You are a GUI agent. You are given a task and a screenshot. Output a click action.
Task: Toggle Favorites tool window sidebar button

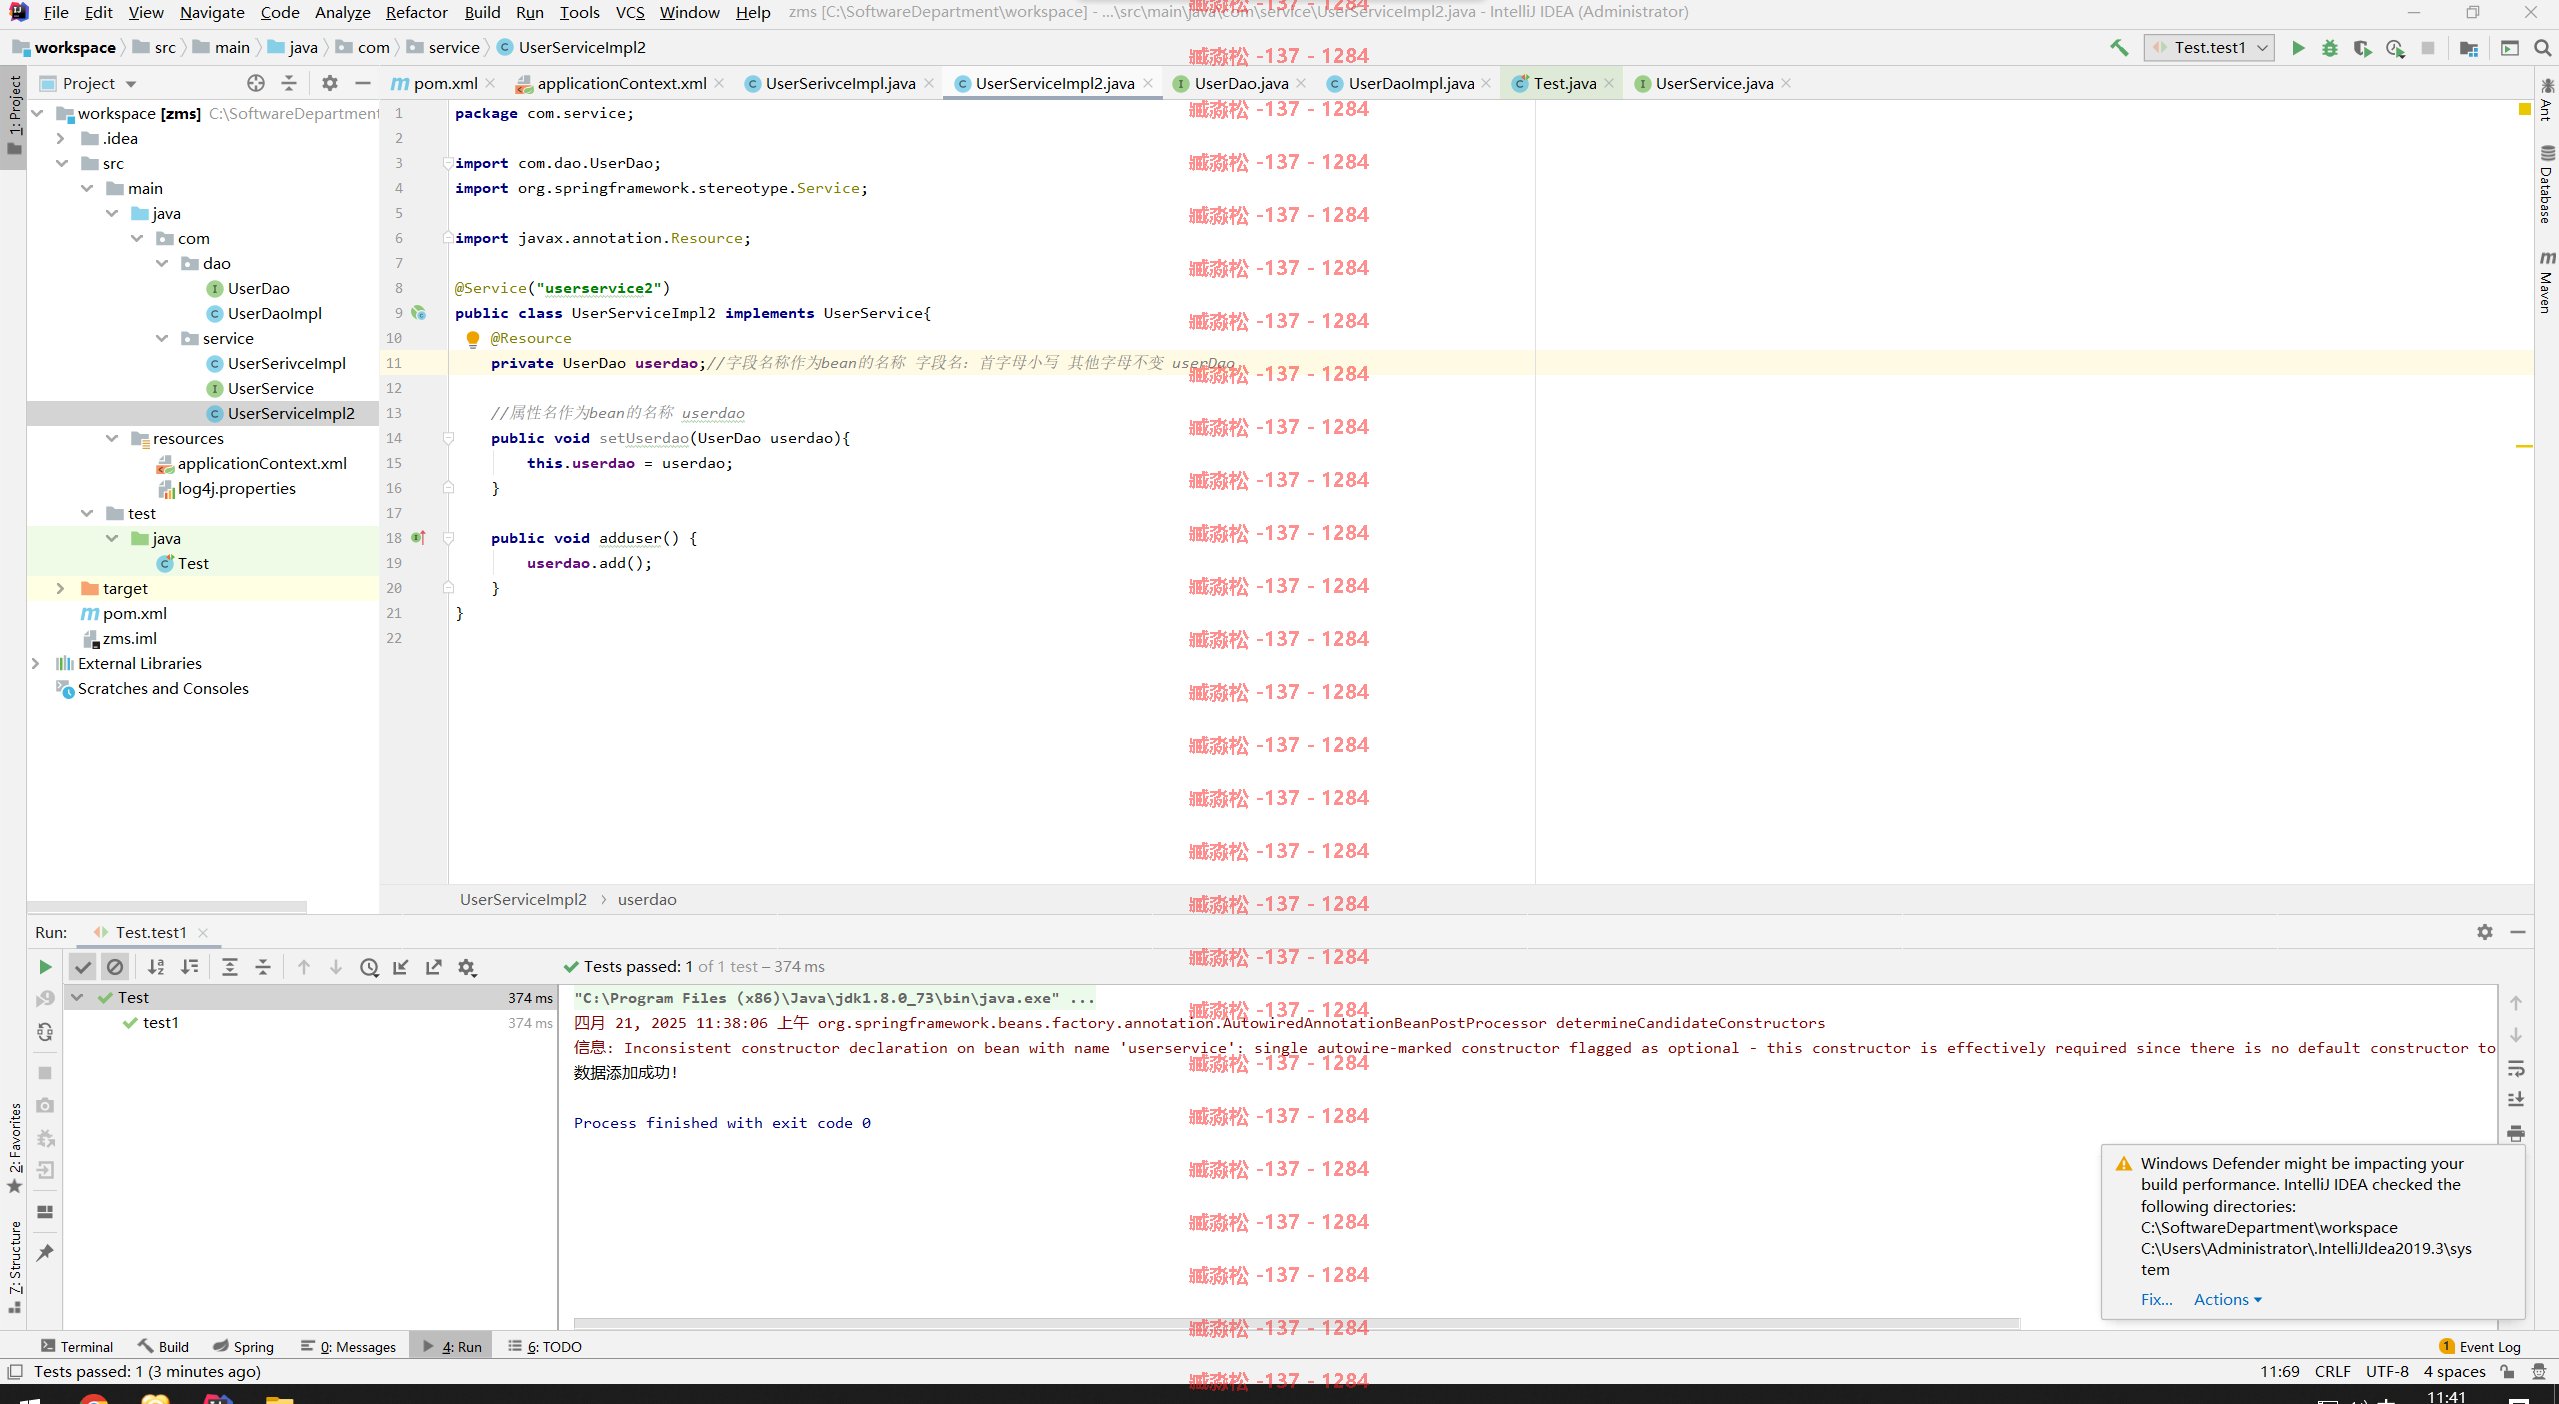14,1147
